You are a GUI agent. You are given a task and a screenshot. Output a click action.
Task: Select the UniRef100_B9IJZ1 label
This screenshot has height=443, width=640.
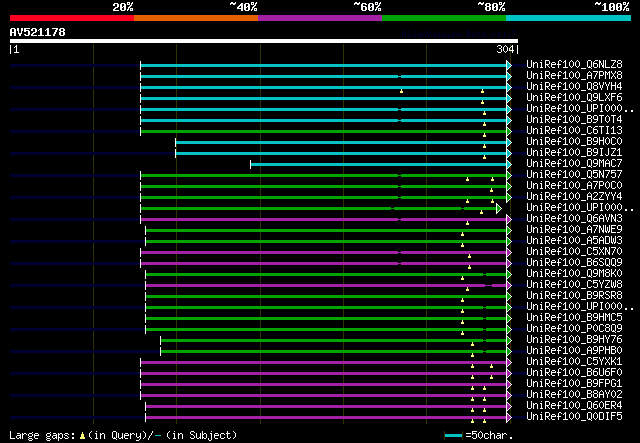tap(574, 153)
